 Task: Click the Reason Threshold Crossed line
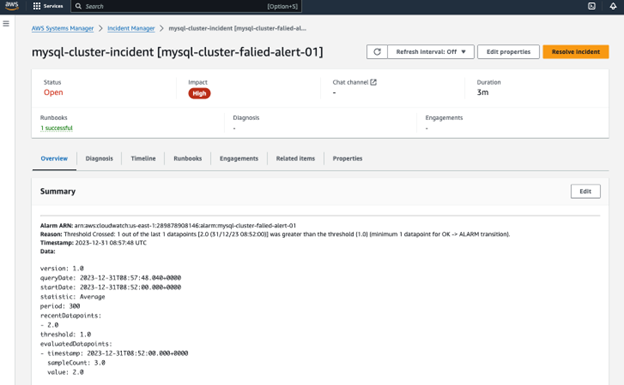[x=275, y=234]
